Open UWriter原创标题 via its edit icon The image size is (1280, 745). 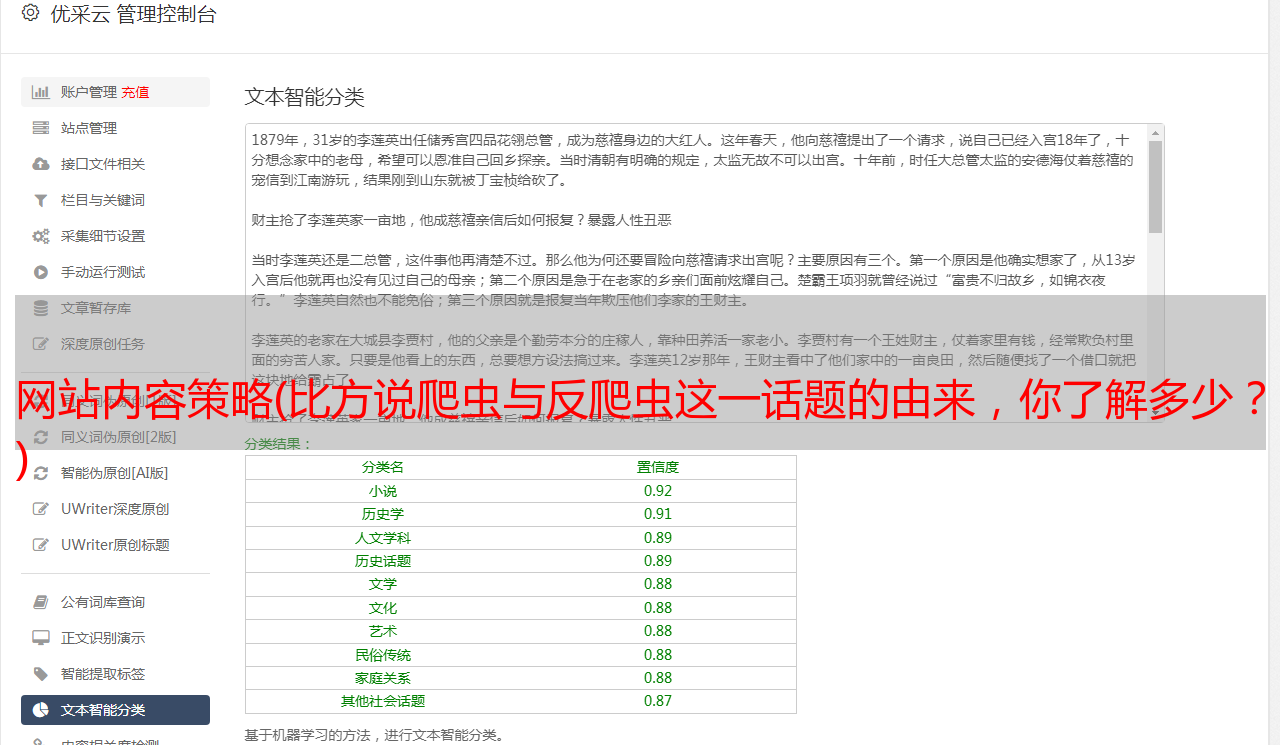pyautogui.click(x=41, y=545)
